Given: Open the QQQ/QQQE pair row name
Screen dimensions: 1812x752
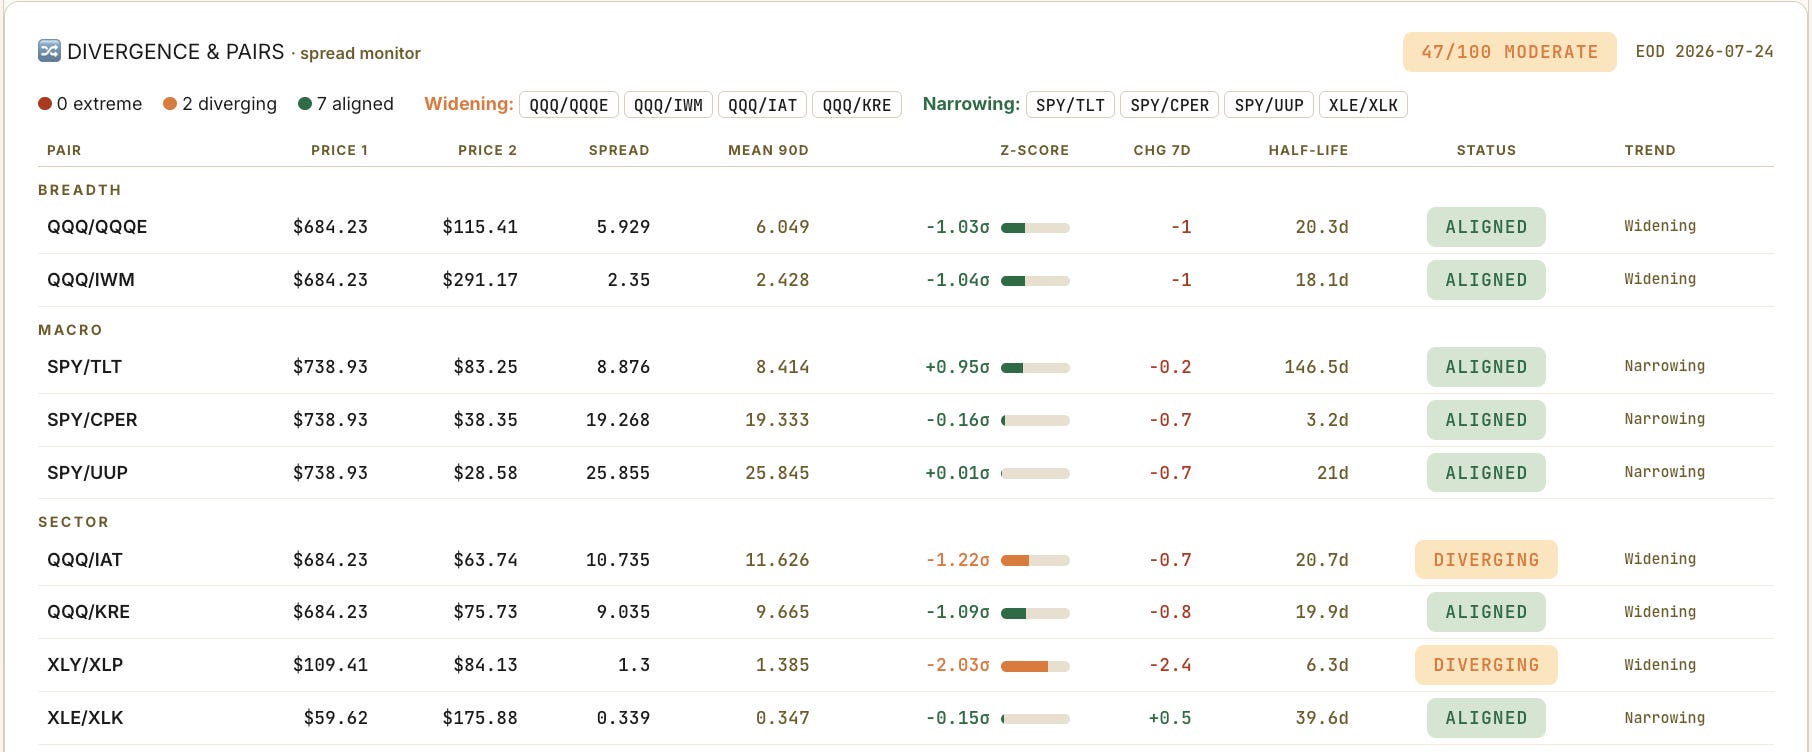Looking at the screenshot, I should [97, 227].
